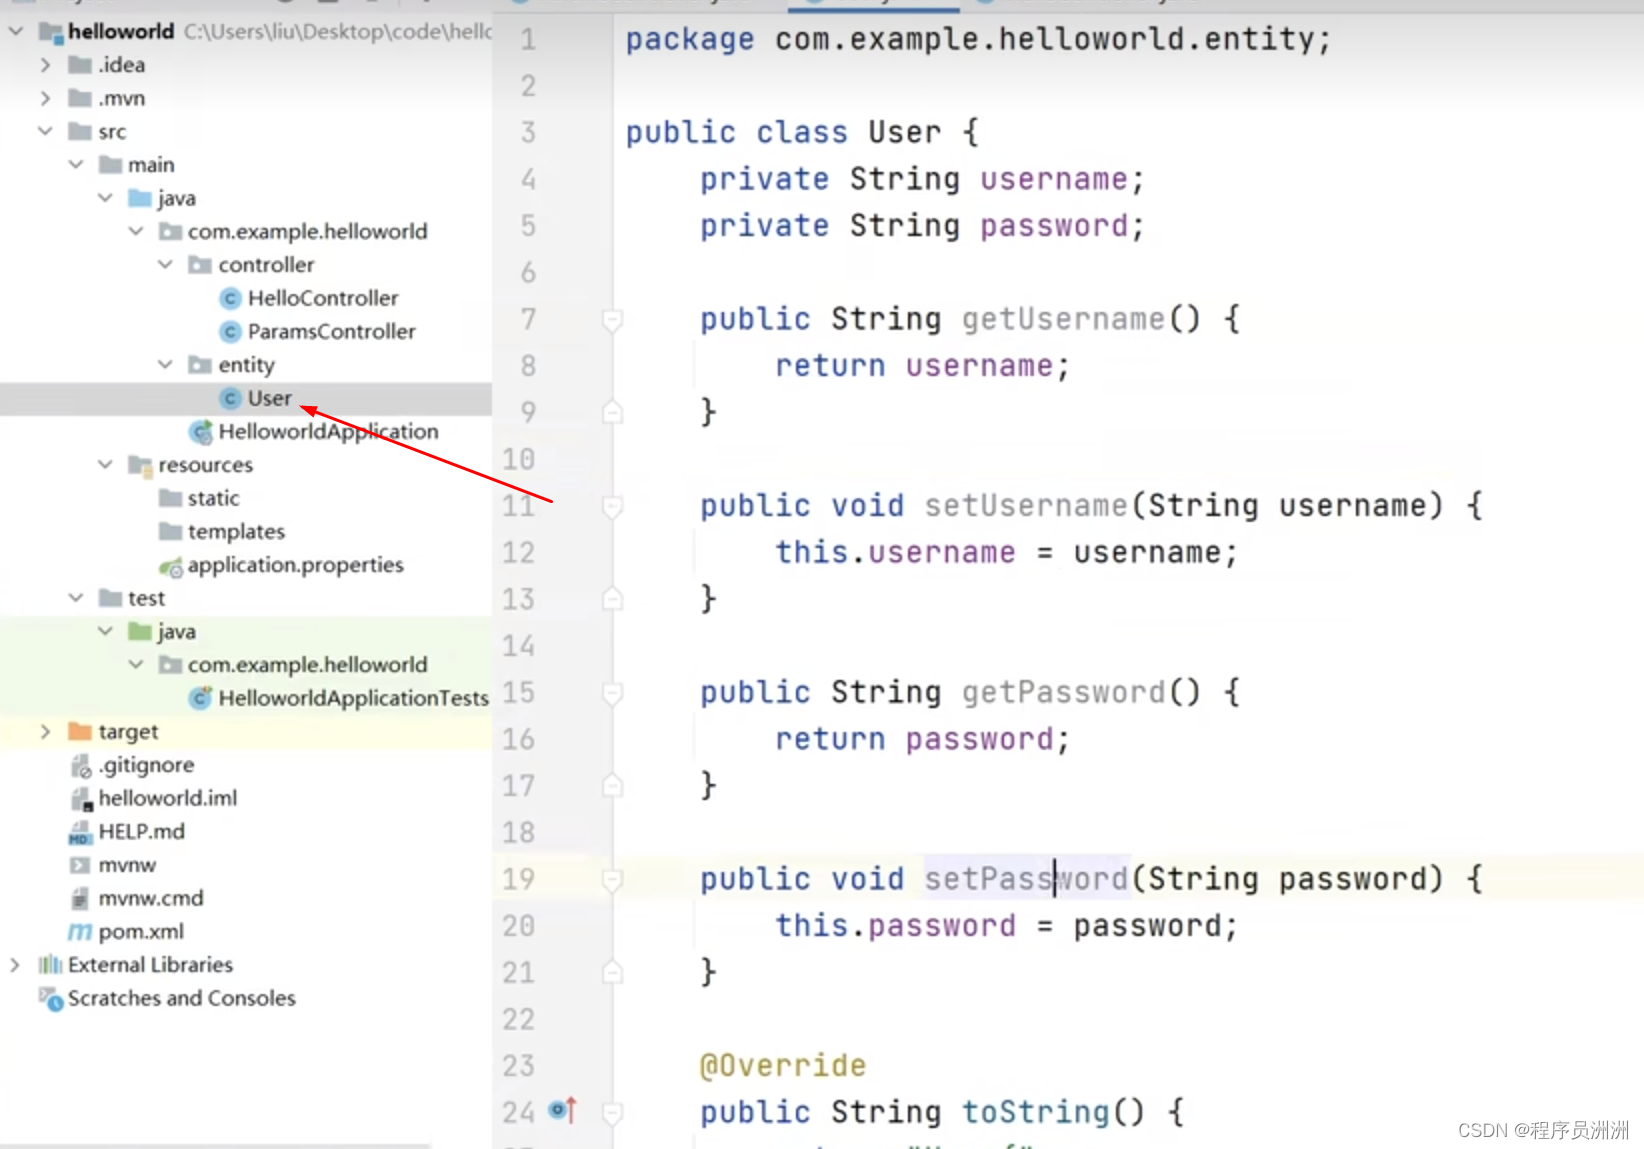Expand the .mvn folder
The height and width of the screenshot is (1149, 1644).
click(x=45, y=98)
